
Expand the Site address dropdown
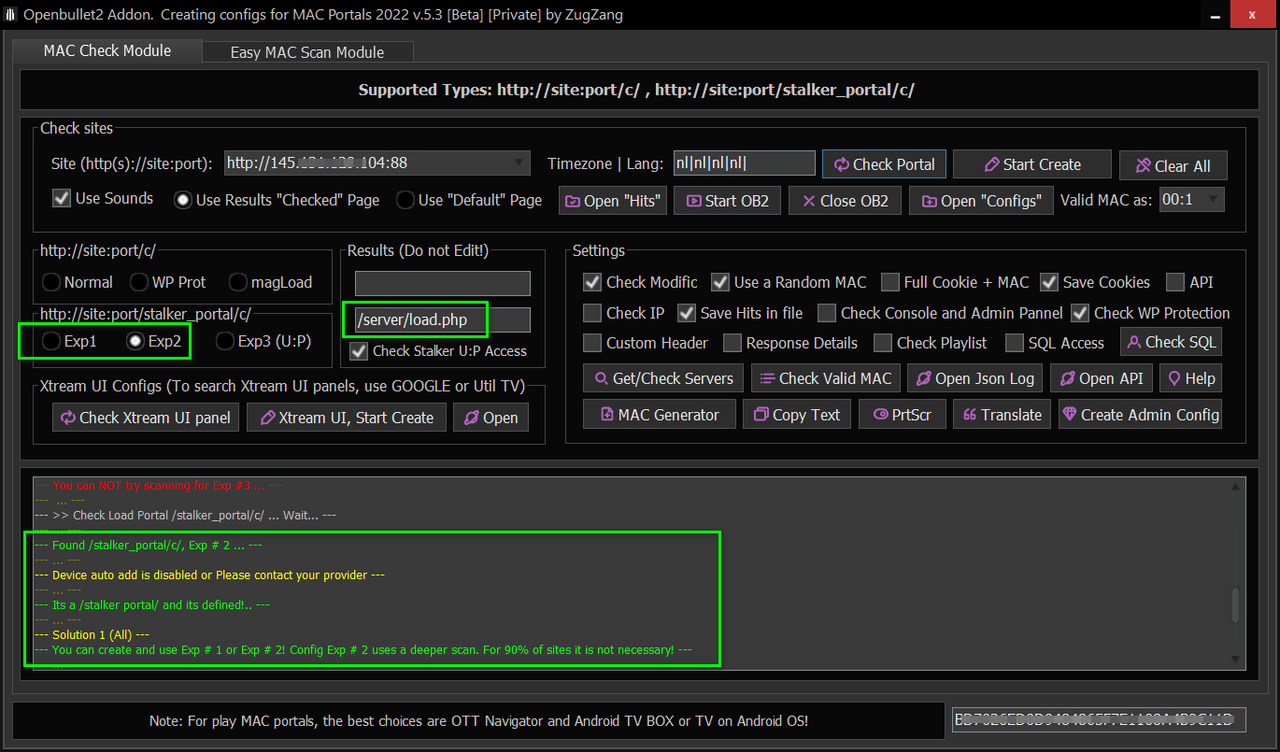click(519, 163)
